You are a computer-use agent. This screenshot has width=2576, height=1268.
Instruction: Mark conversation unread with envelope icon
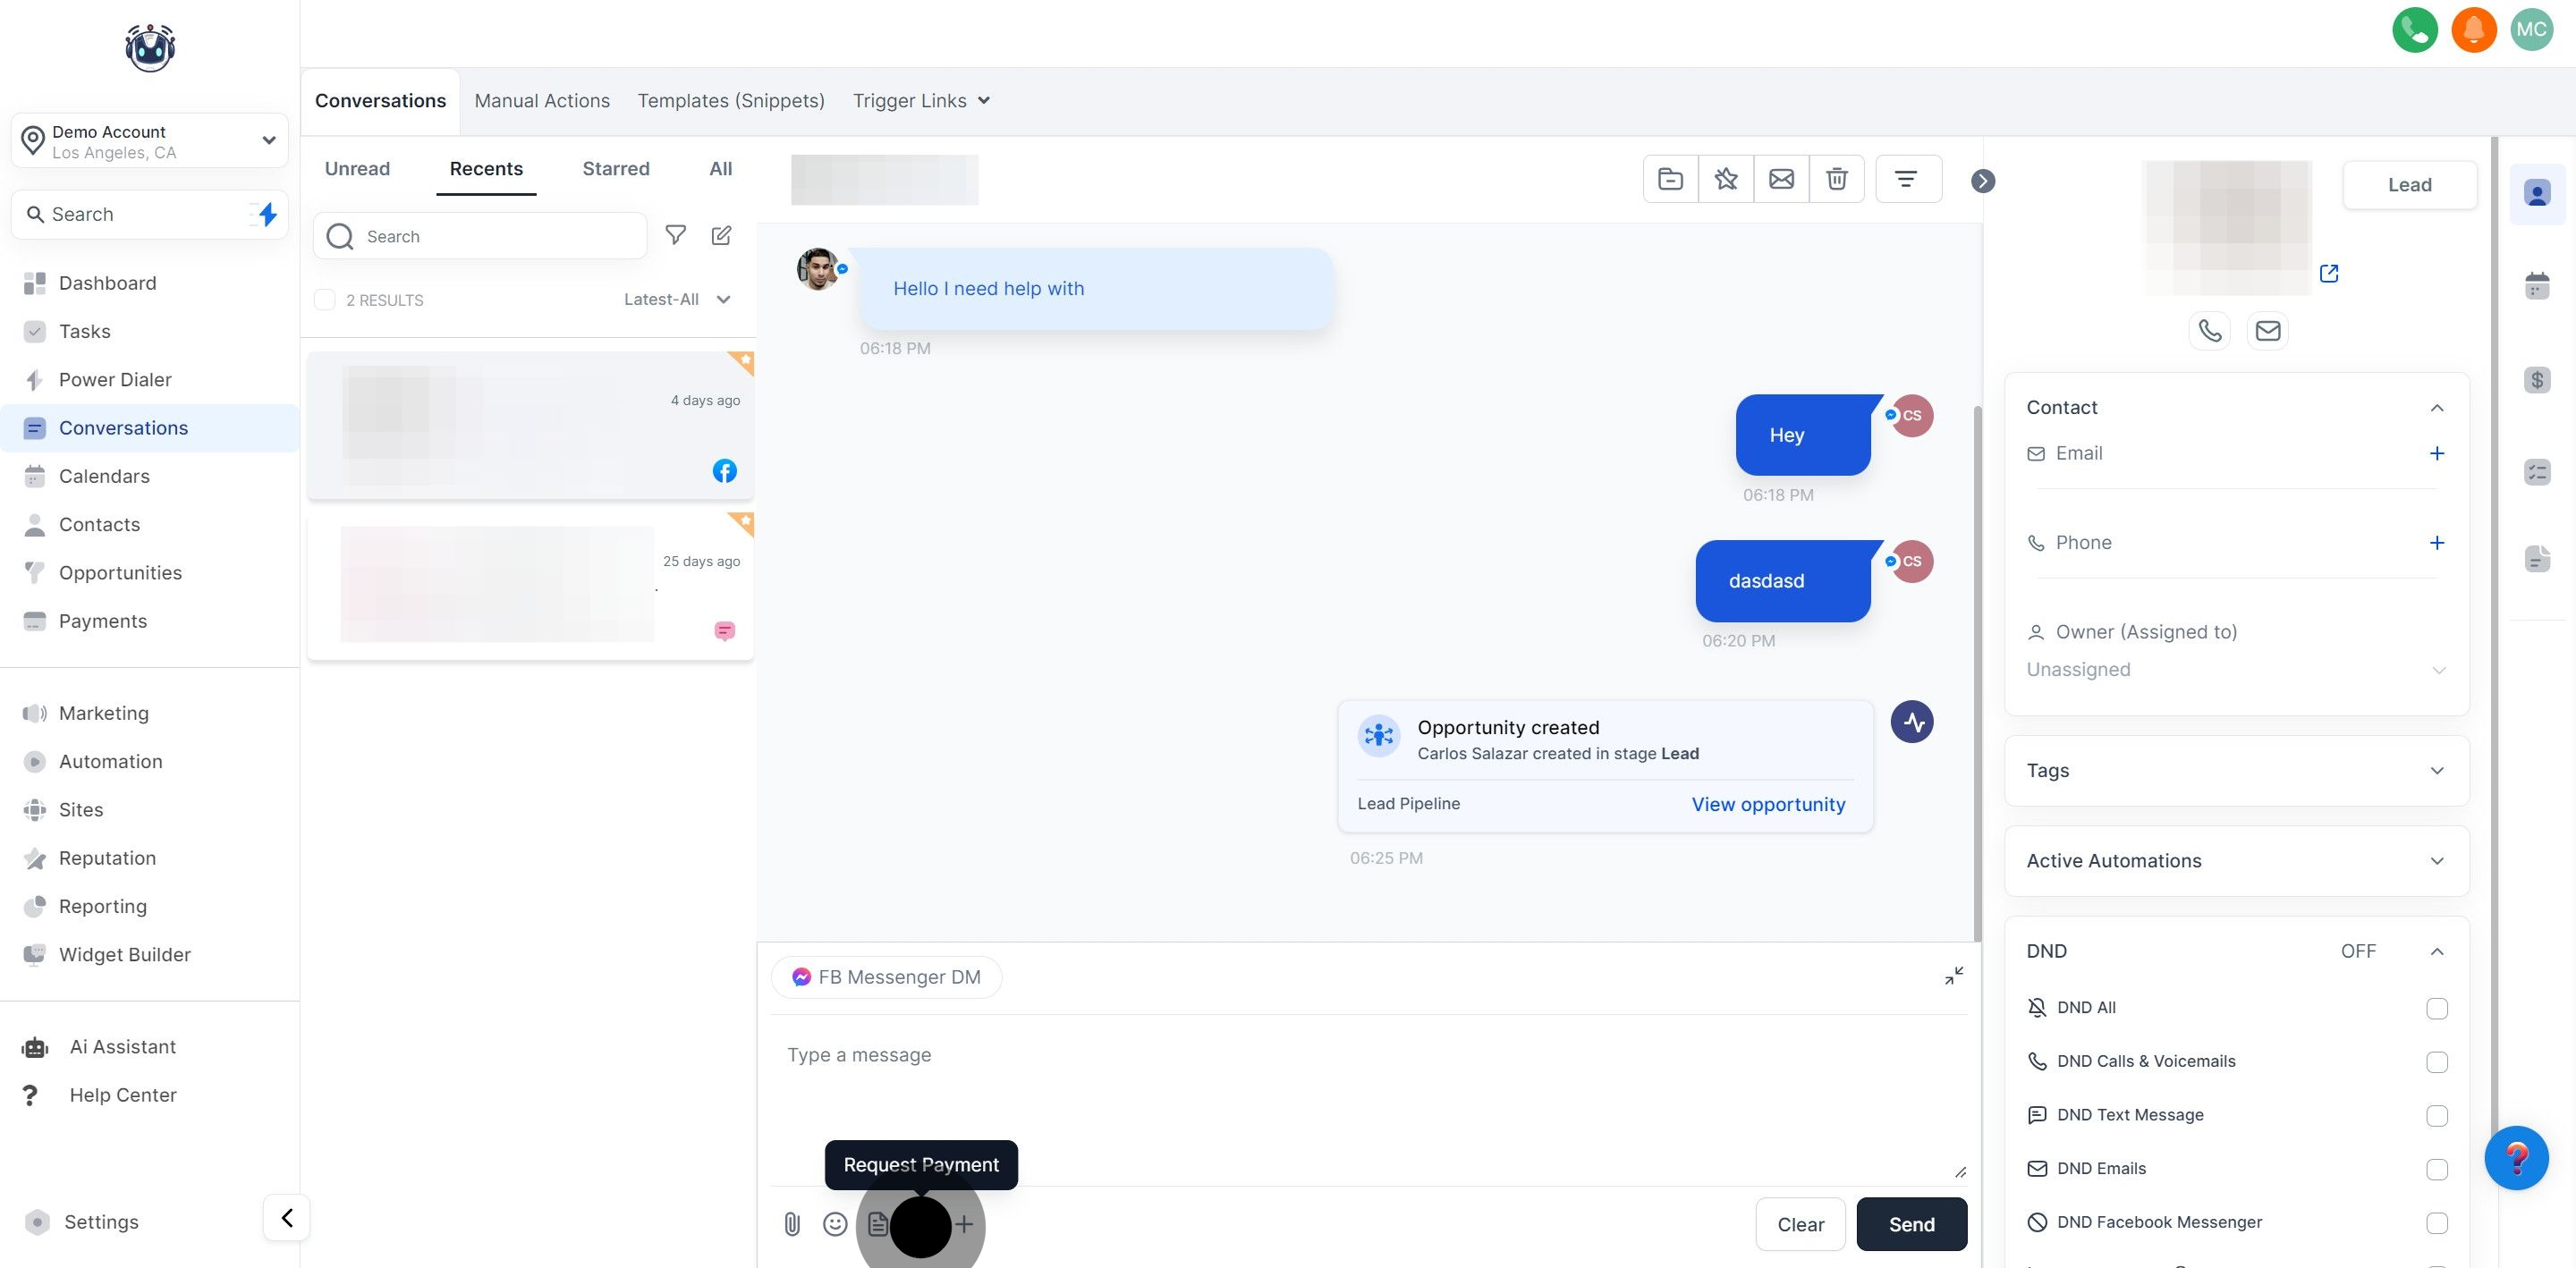(x=1781, y=179)
